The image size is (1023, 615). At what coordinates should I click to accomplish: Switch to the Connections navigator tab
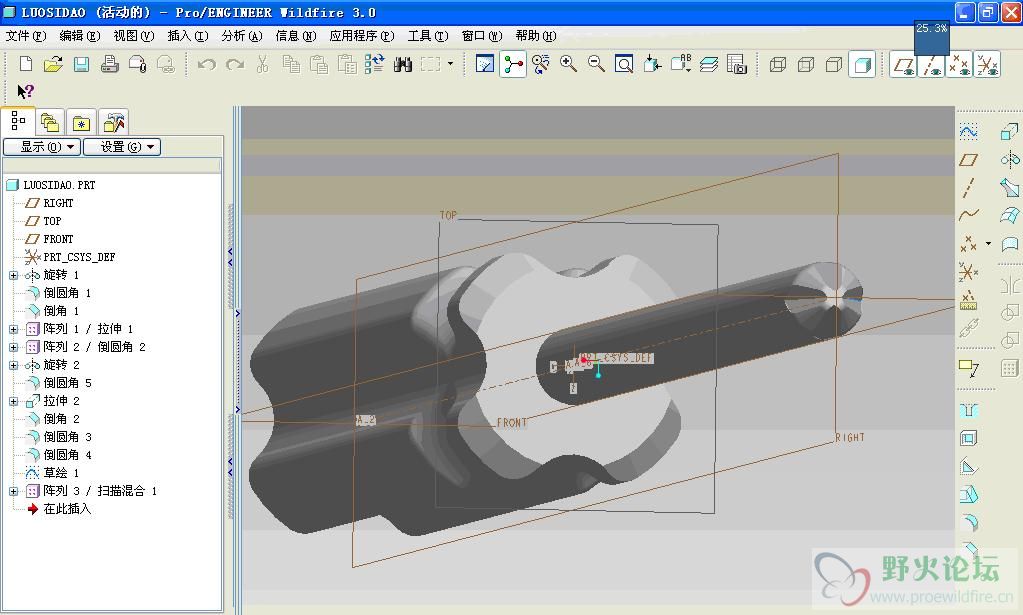[x=114, y=122]
